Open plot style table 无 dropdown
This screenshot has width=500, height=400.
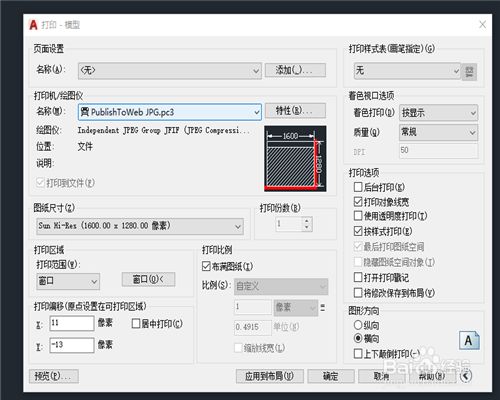click(x=407, y=71)
